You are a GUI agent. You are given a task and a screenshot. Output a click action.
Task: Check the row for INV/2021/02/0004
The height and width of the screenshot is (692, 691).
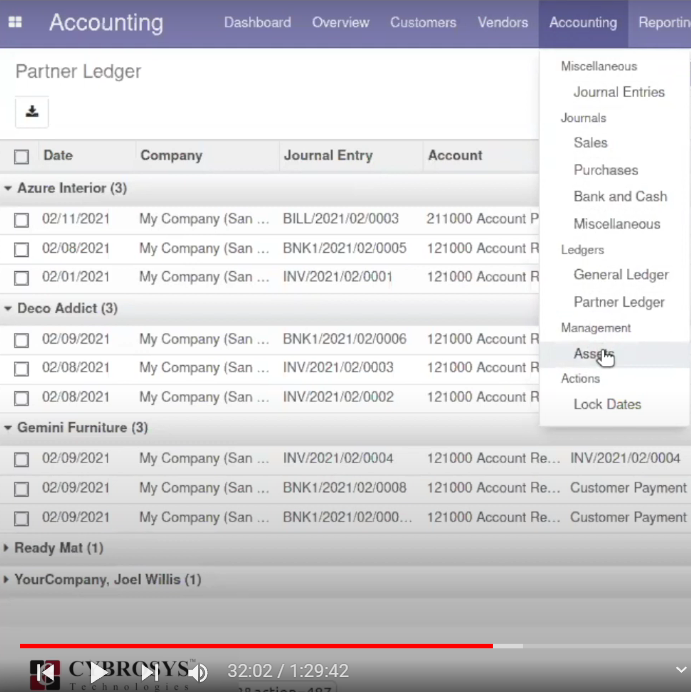point(21,459)
